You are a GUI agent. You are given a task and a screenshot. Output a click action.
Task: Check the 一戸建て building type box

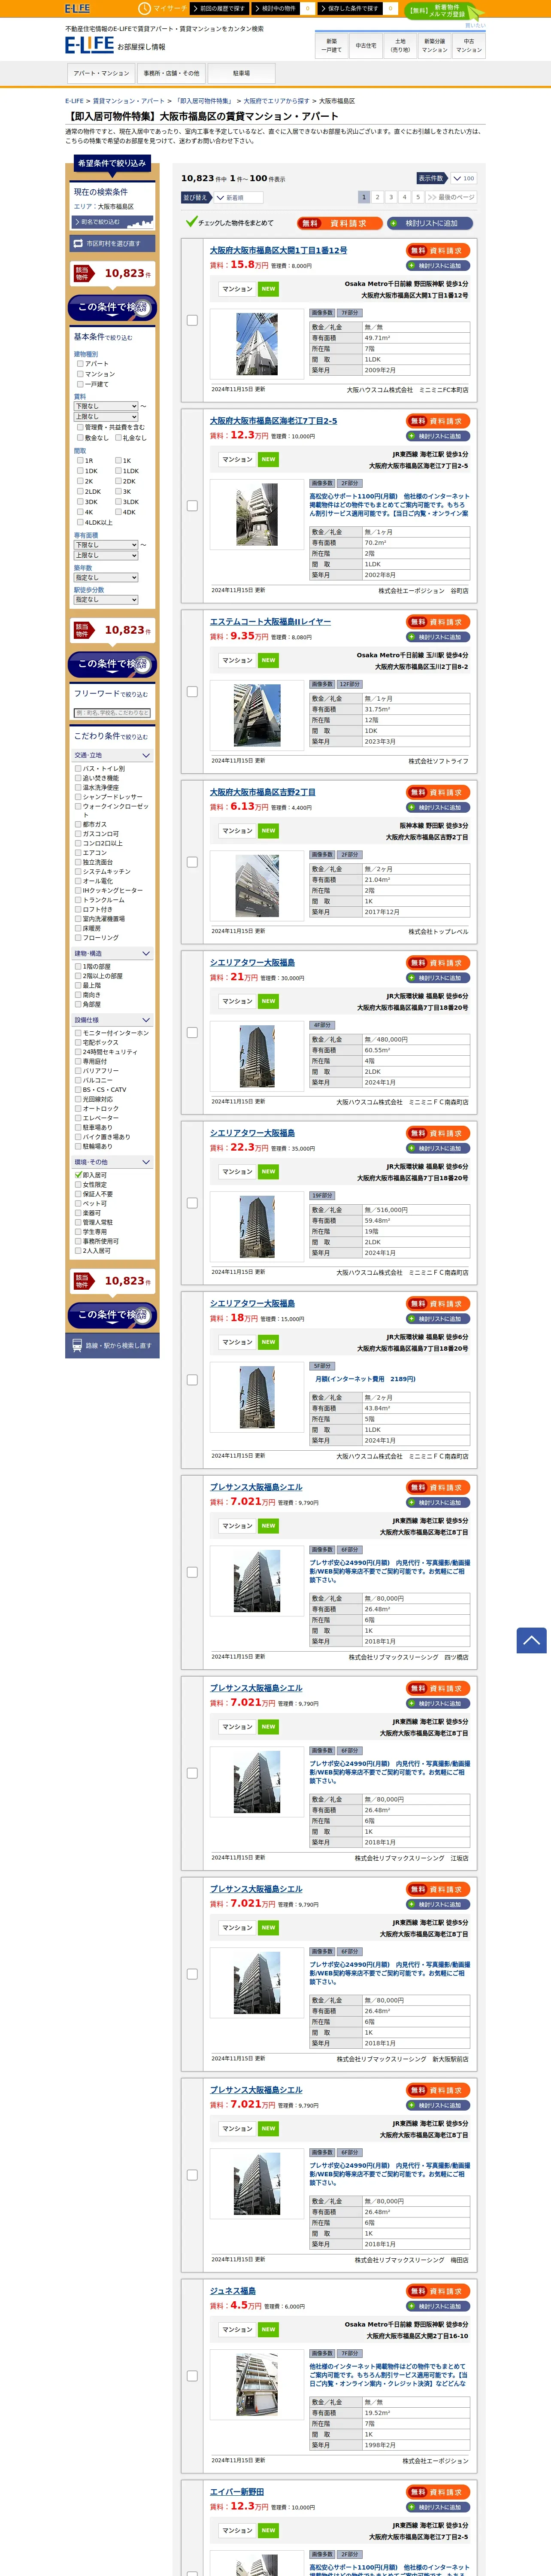pos(80,384)
